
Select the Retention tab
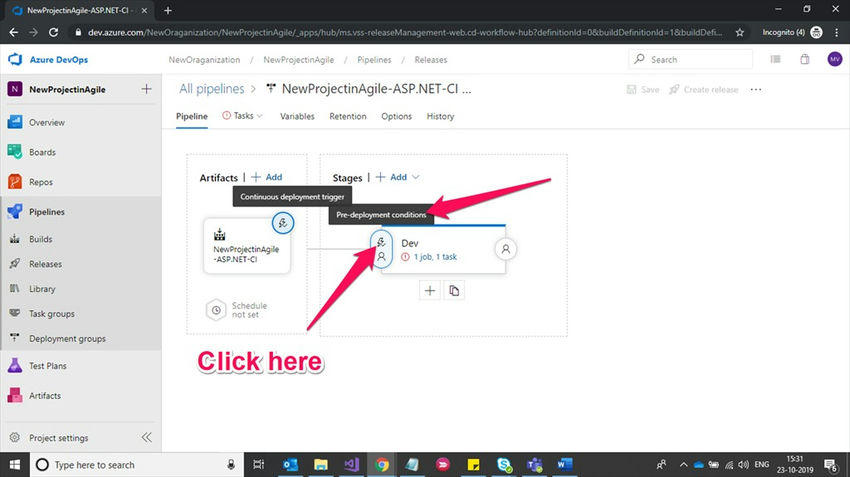[347, 117]
